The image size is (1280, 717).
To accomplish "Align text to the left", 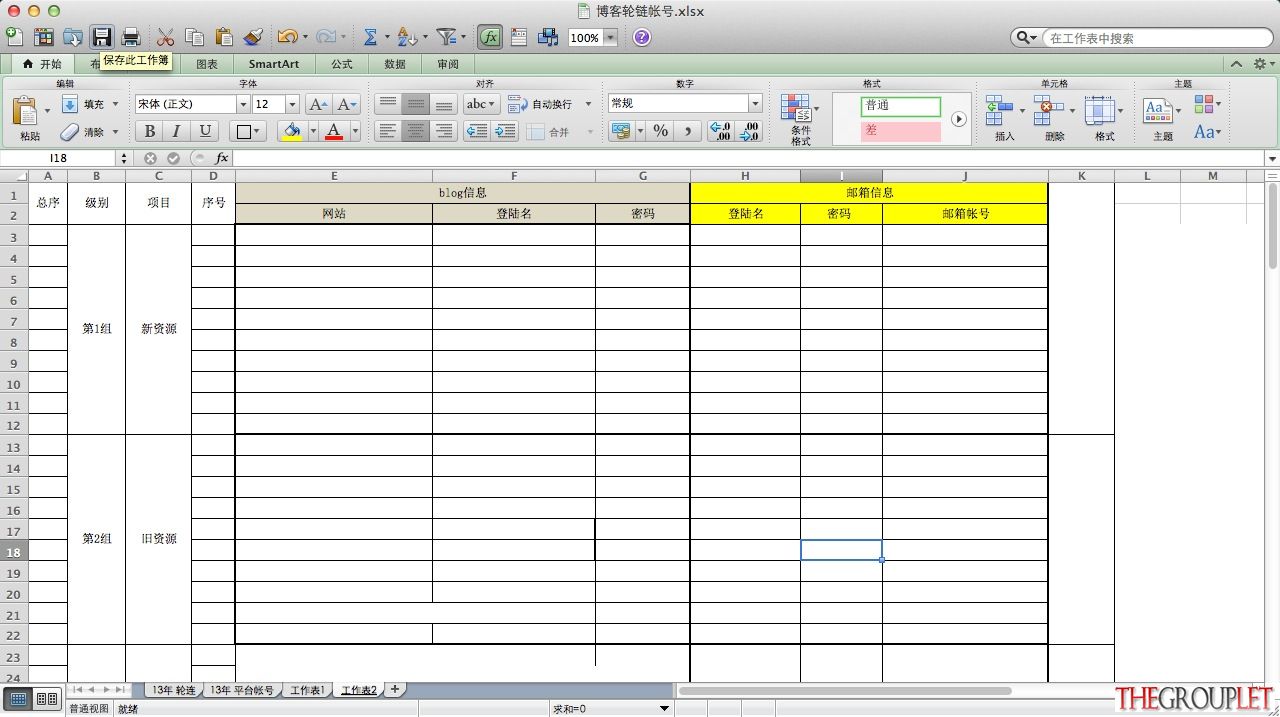I will (388, 131).
